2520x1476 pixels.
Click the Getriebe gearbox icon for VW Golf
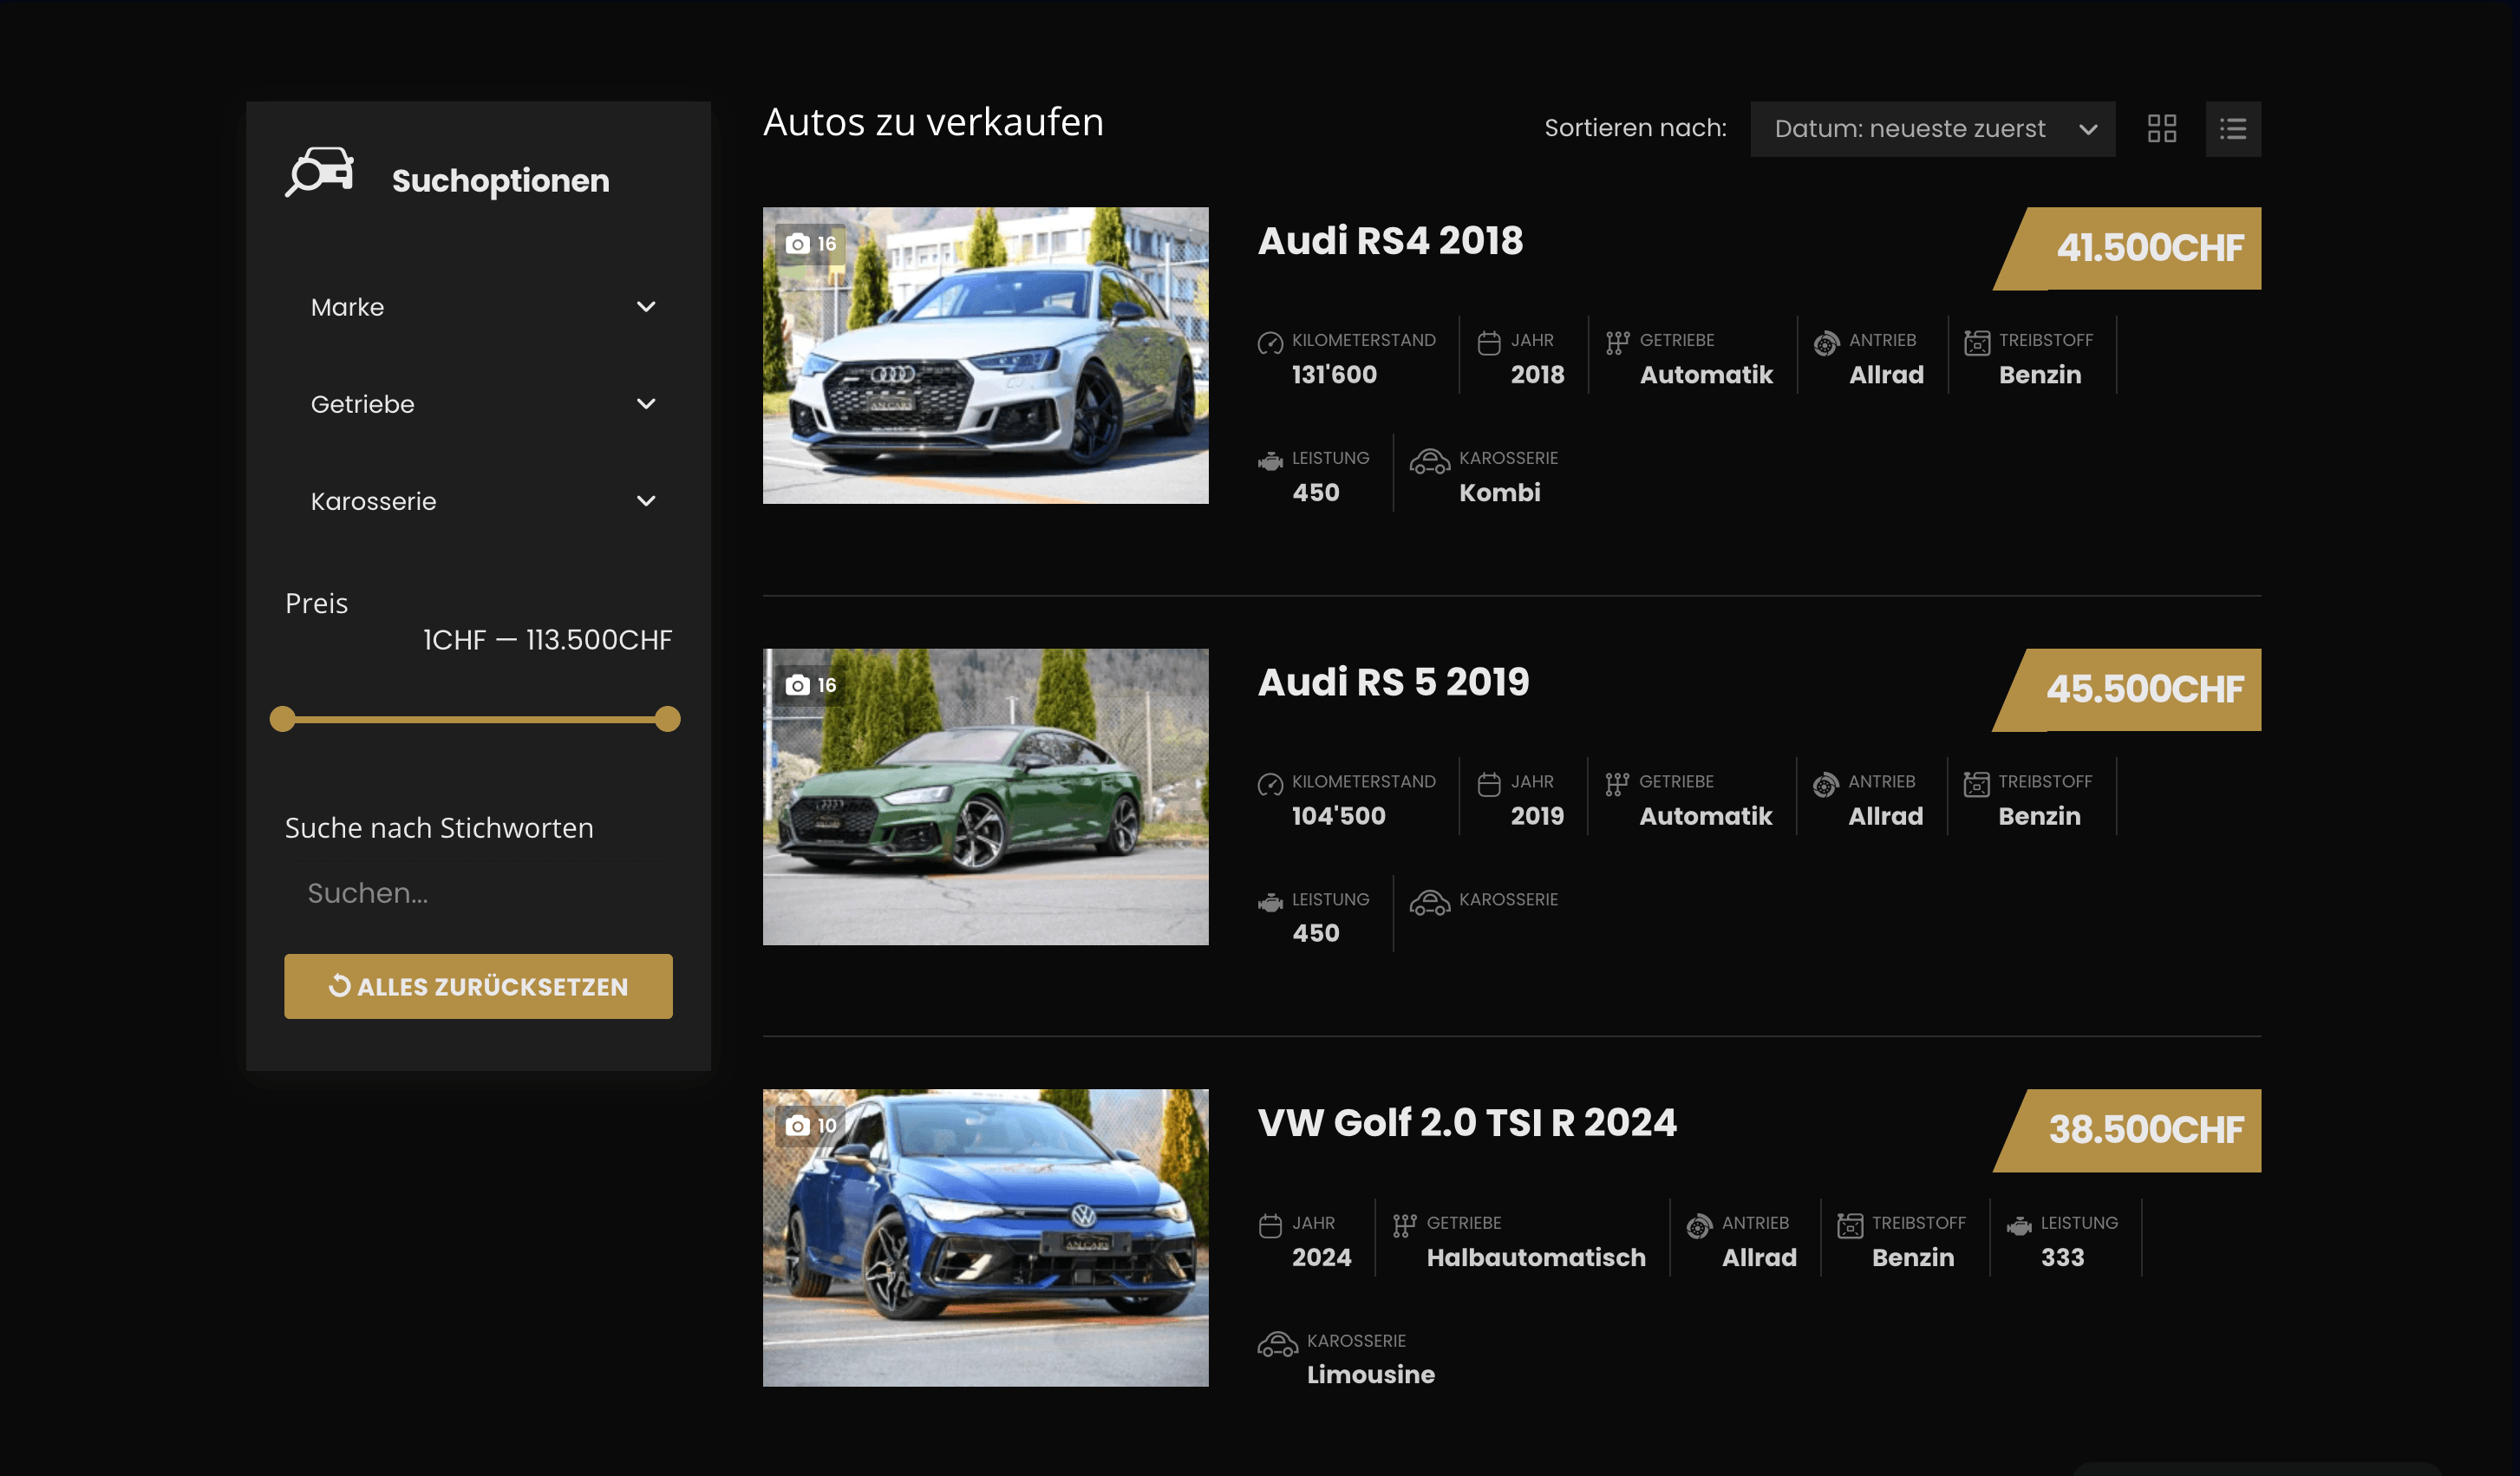click(x=1404, y=1225)
